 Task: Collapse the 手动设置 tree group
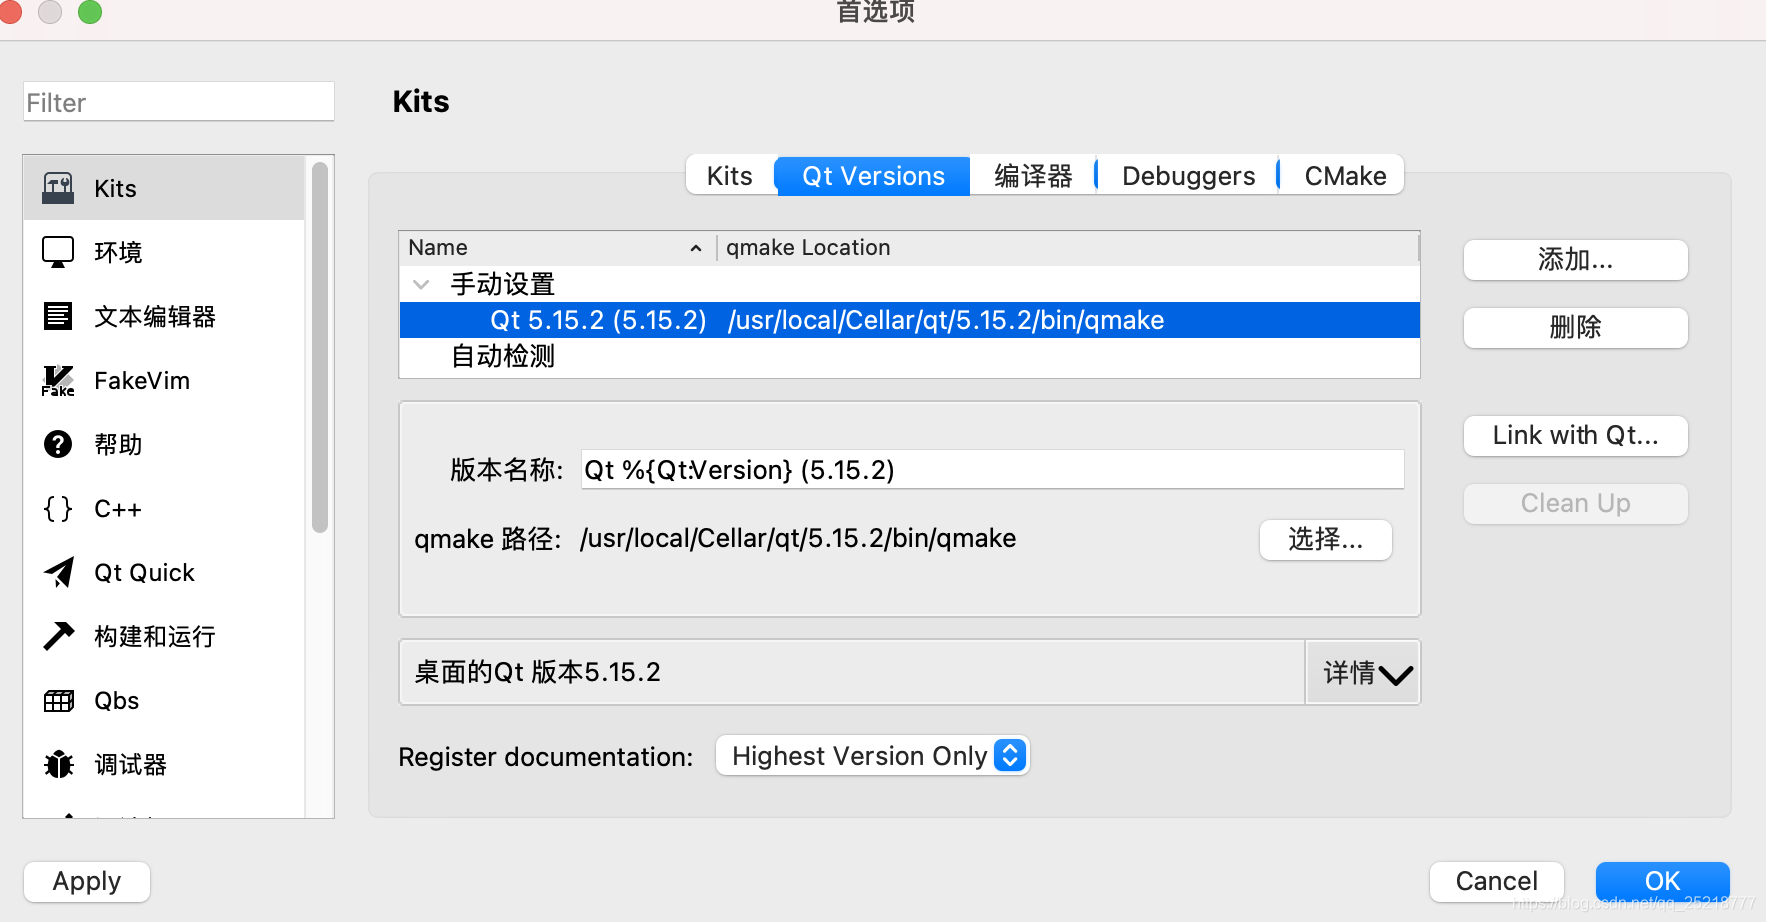pos(421,285)
